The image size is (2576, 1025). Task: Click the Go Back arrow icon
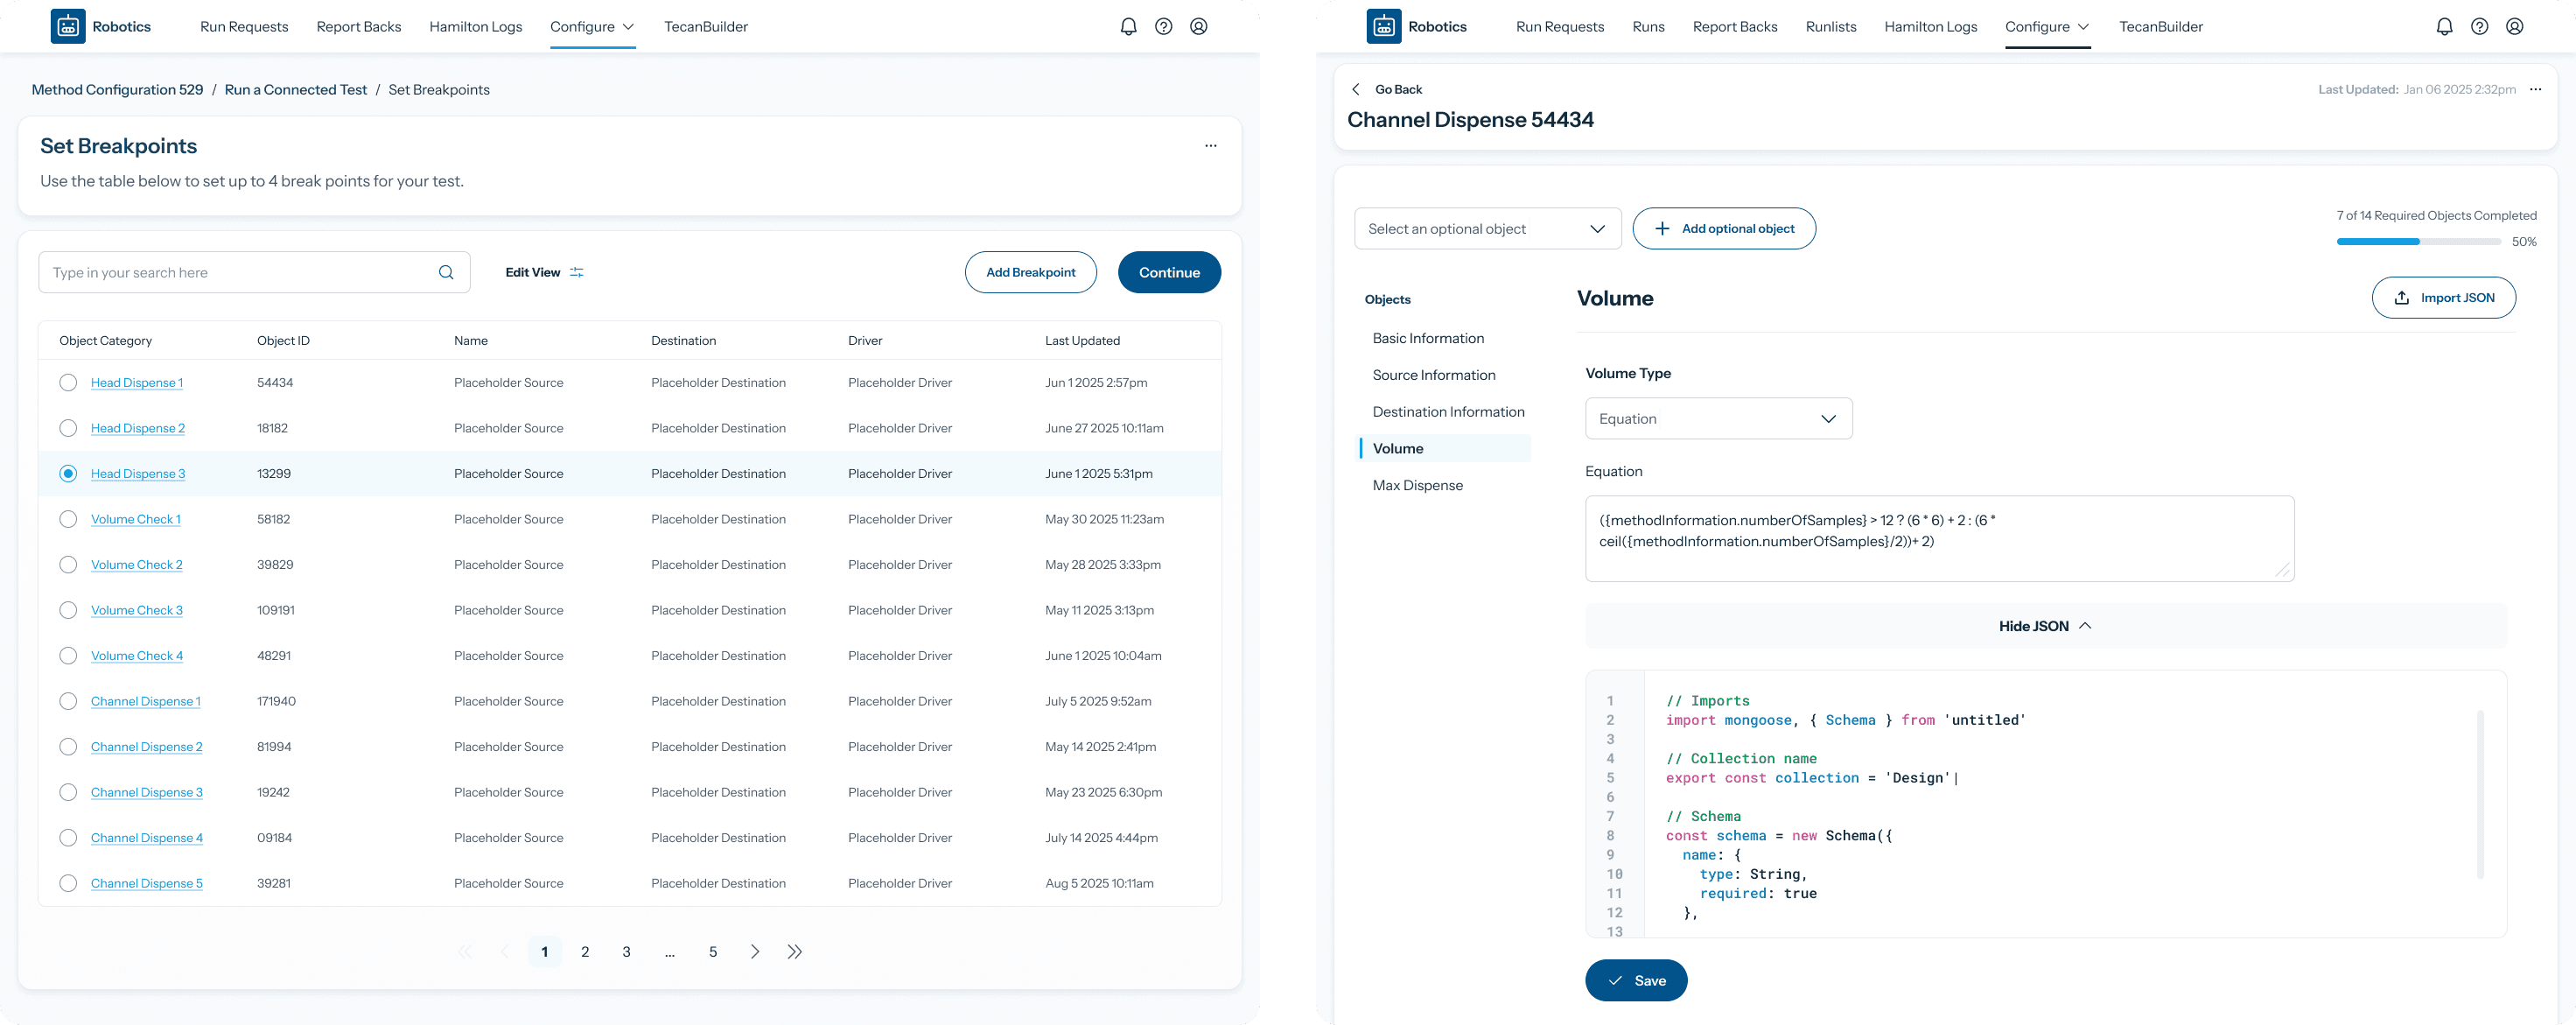click(x=1356, y=89)
